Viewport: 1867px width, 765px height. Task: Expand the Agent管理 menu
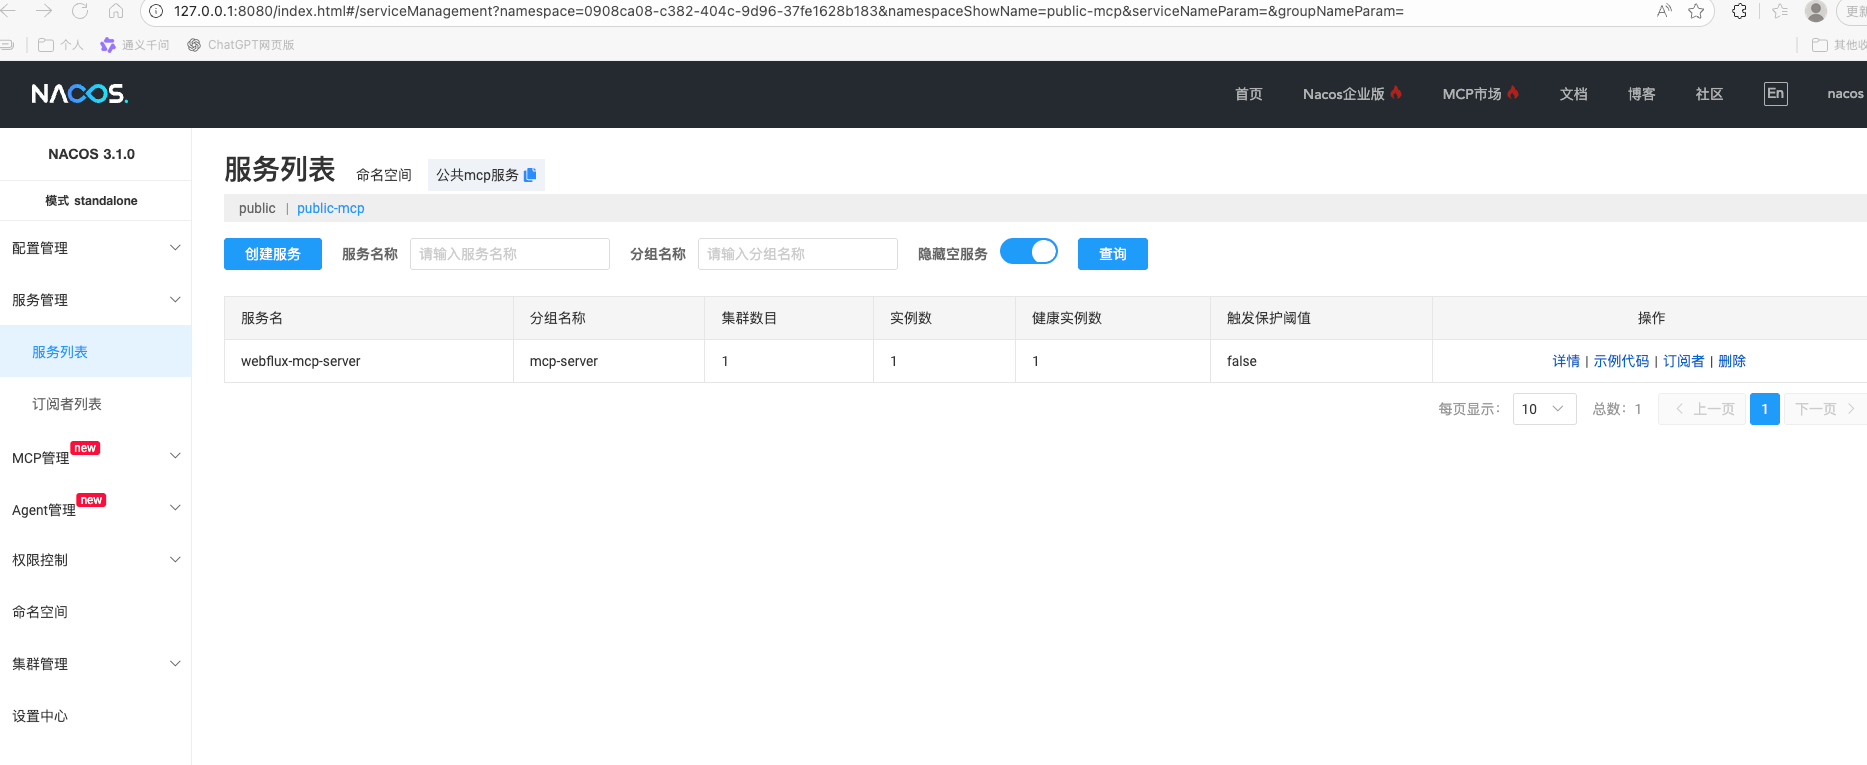[x=95, y=509]
